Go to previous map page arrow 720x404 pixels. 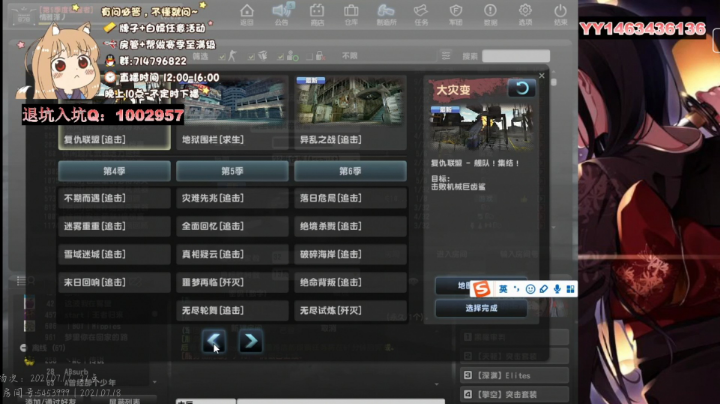pos(214,341)
